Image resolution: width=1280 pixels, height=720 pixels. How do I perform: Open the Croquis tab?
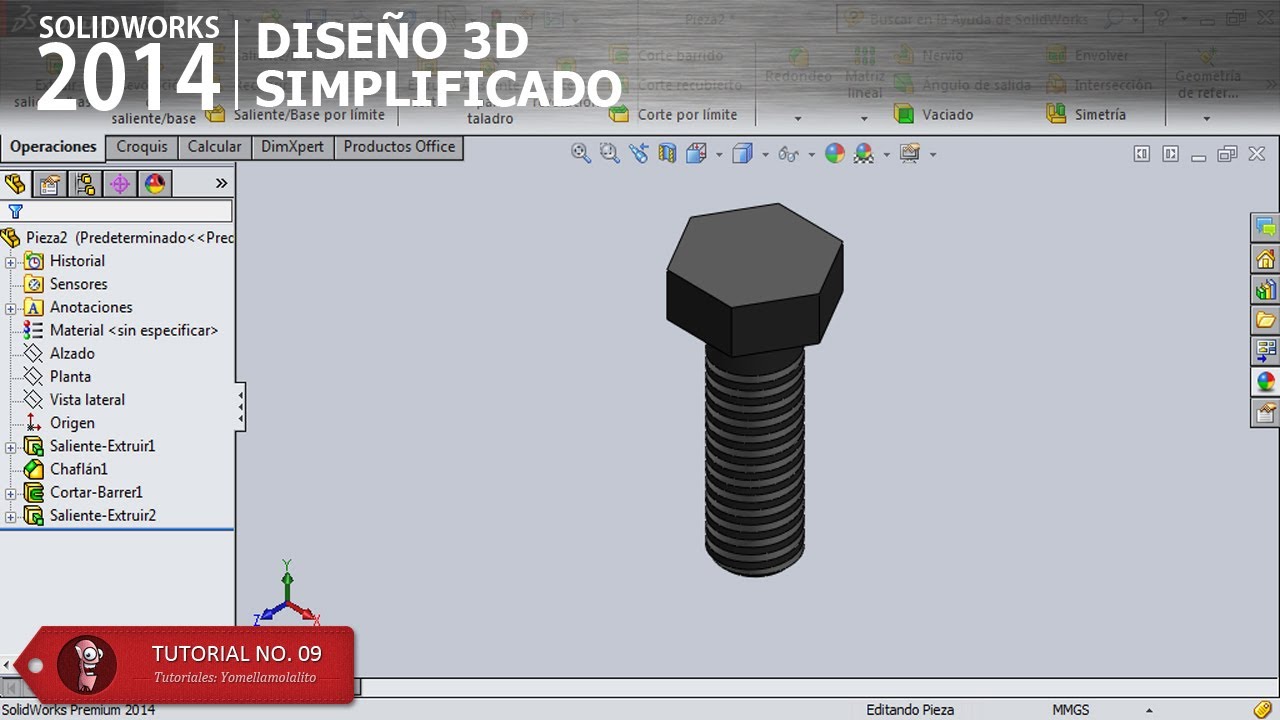click(142, 147)
